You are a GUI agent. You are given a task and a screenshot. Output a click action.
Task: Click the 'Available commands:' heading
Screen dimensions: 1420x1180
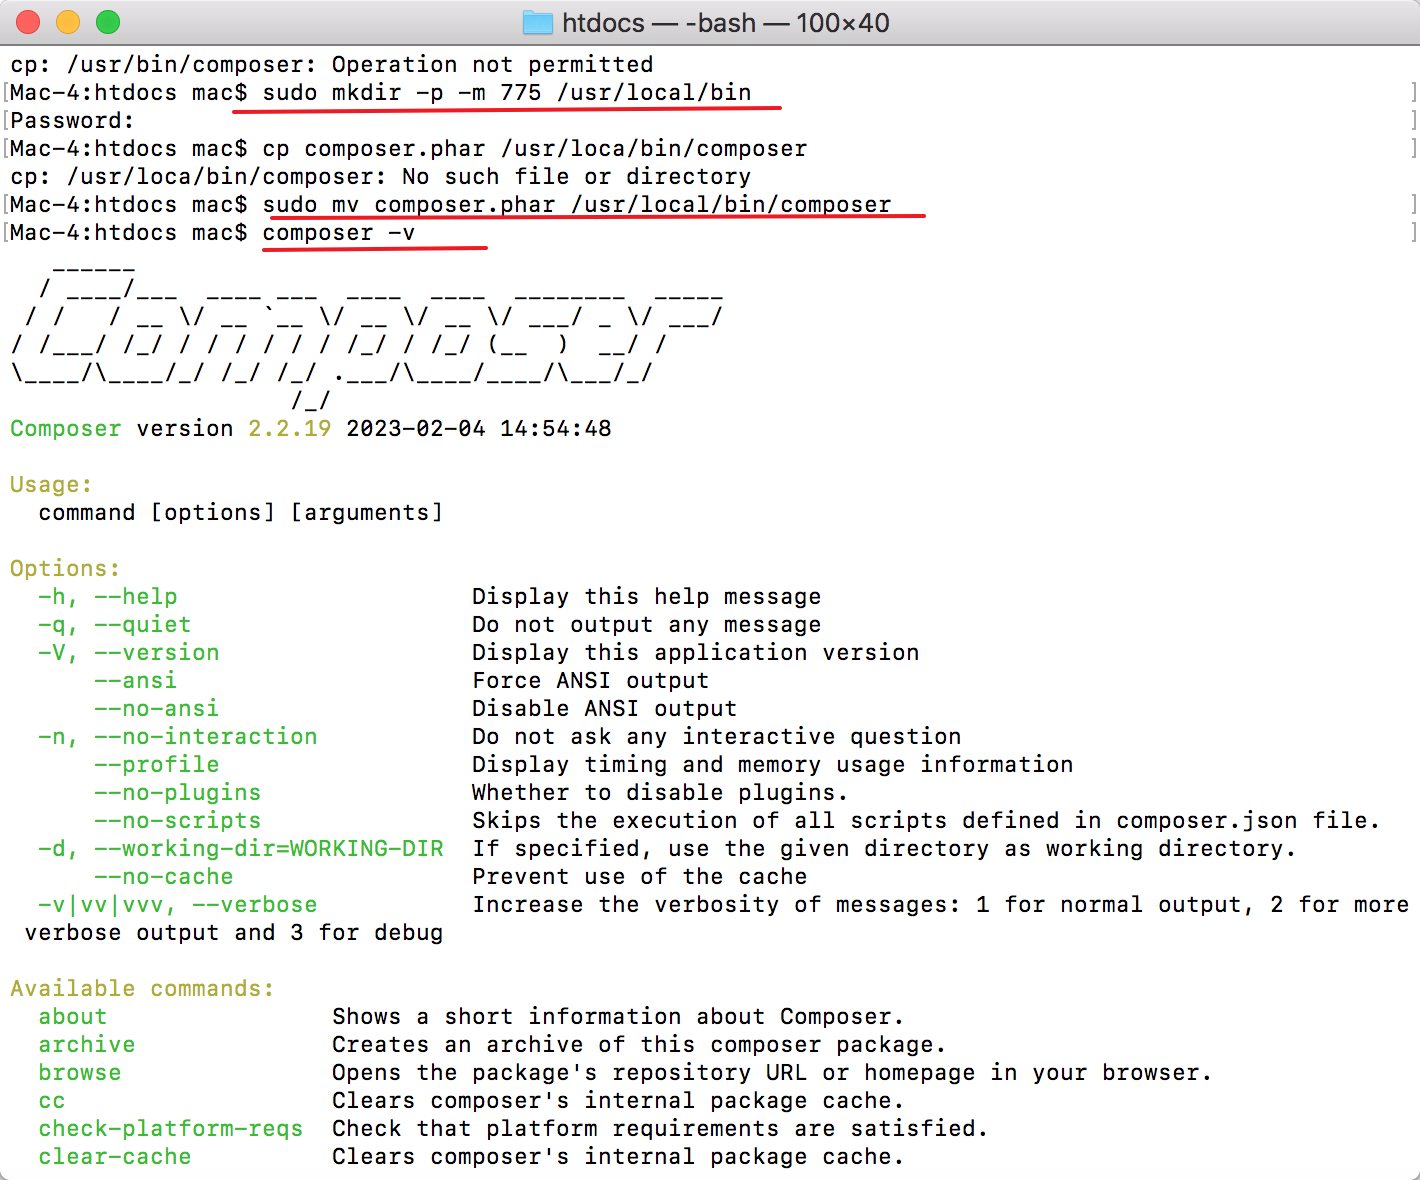tap(142, 989)
